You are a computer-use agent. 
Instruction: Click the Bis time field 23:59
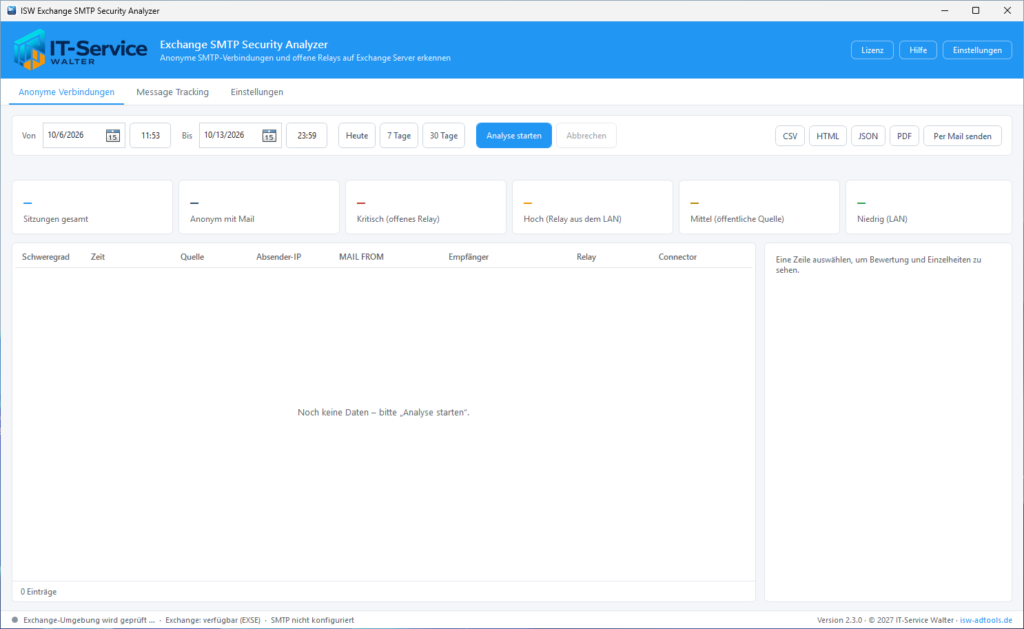click(x=306, y=135)
